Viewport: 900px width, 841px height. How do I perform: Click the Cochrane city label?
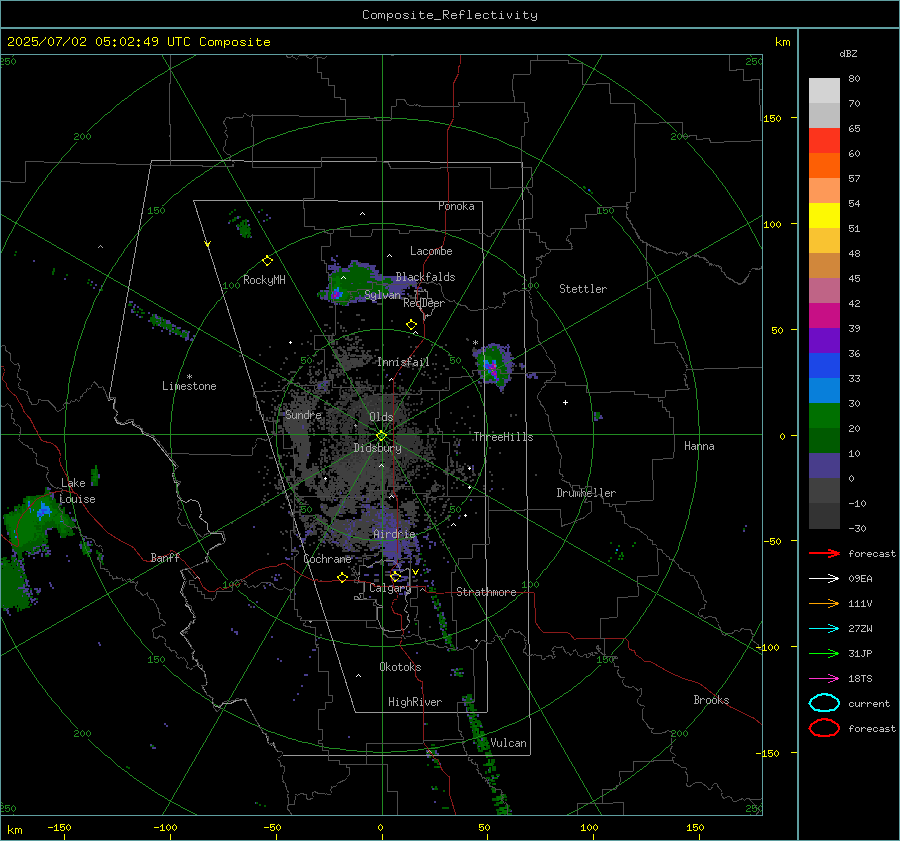point(327,559)
